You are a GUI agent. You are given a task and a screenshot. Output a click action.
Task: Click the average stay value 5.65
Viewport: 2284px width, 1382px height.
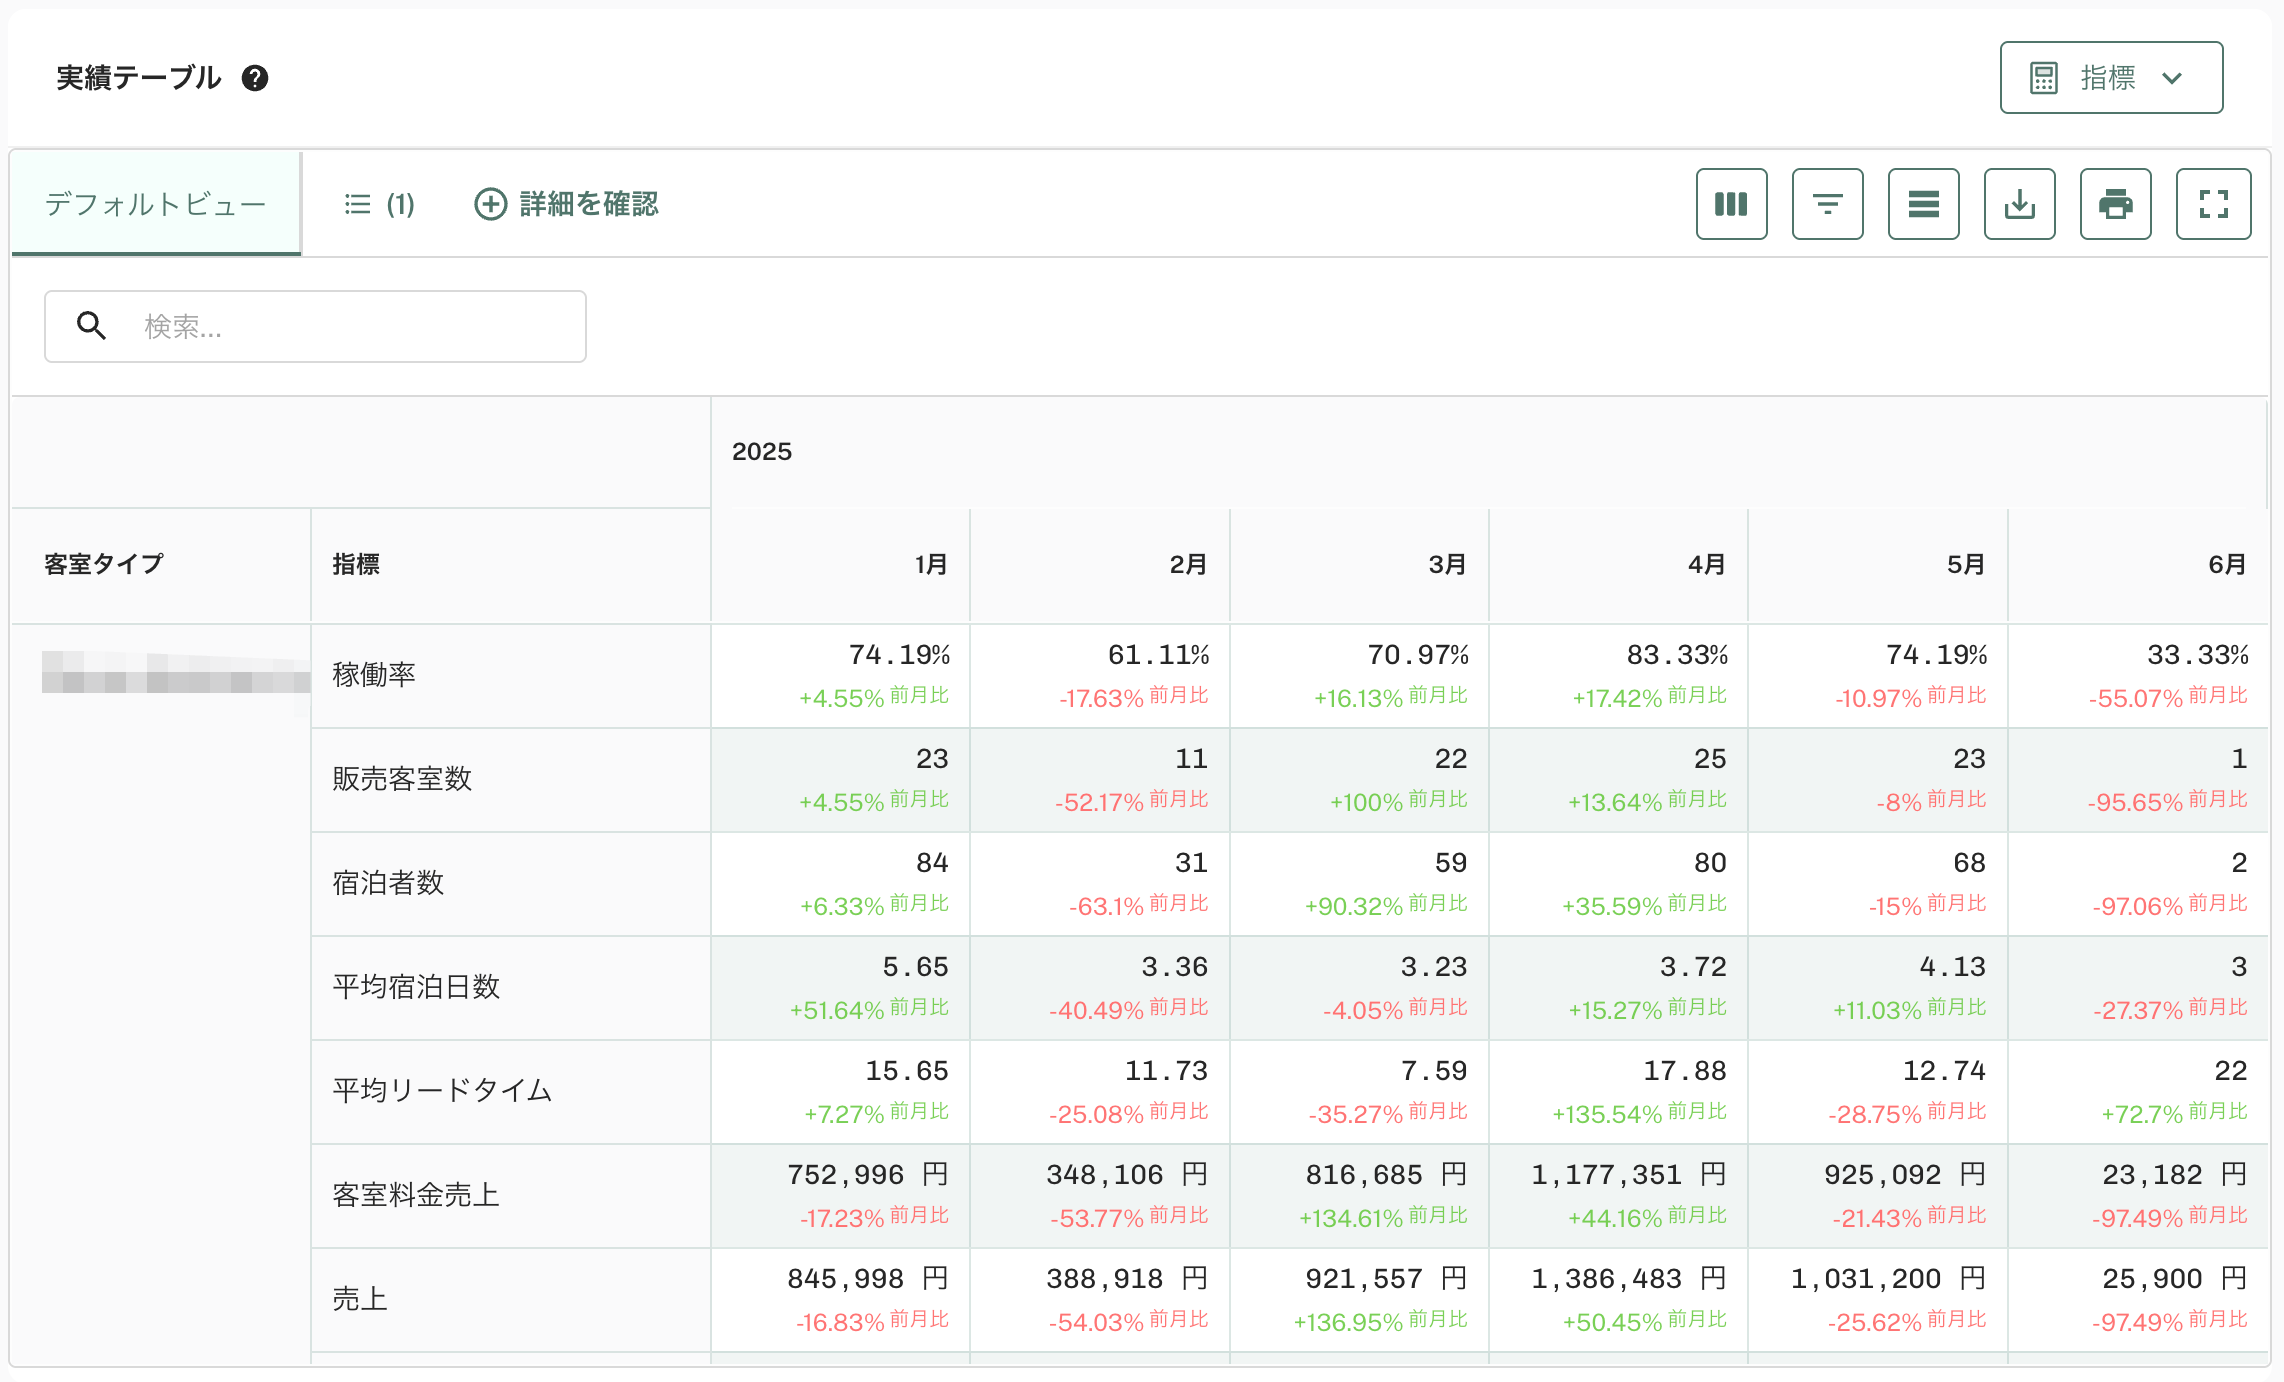point(915,967)
